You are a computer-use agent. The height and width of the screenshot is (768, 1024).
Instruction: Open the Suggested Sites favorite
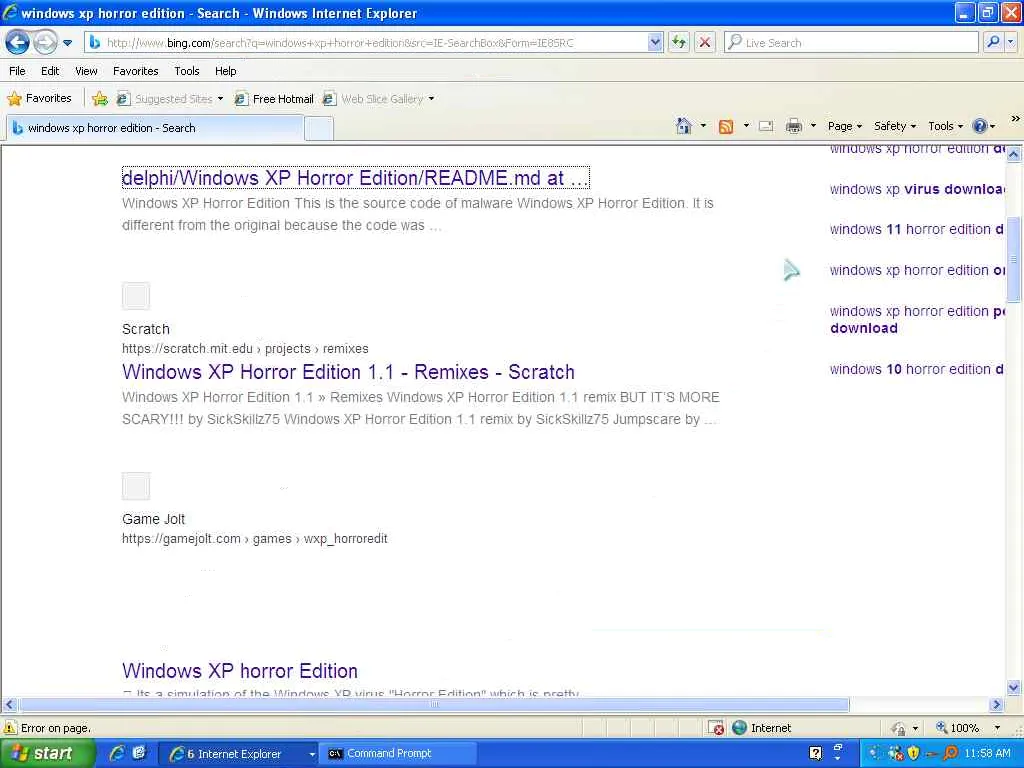(168, 99)
